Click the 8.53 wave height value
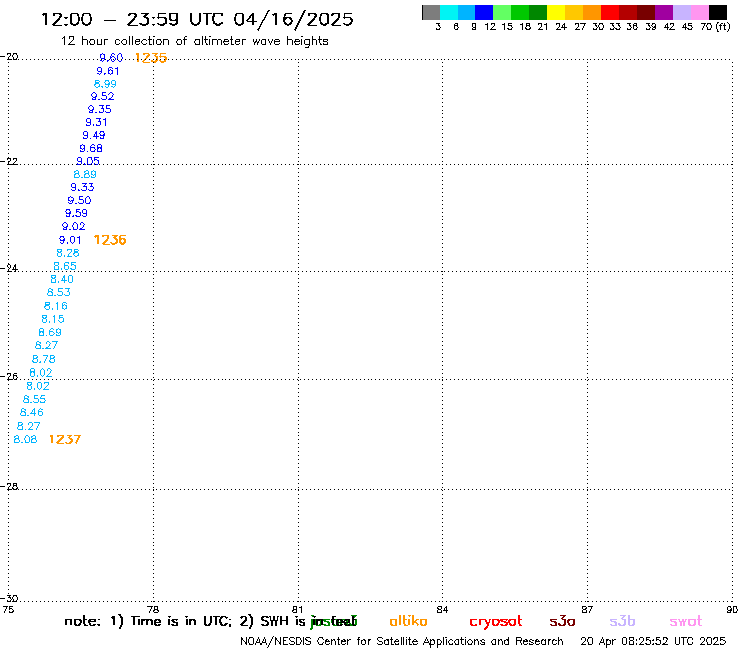 click(59, 292)
